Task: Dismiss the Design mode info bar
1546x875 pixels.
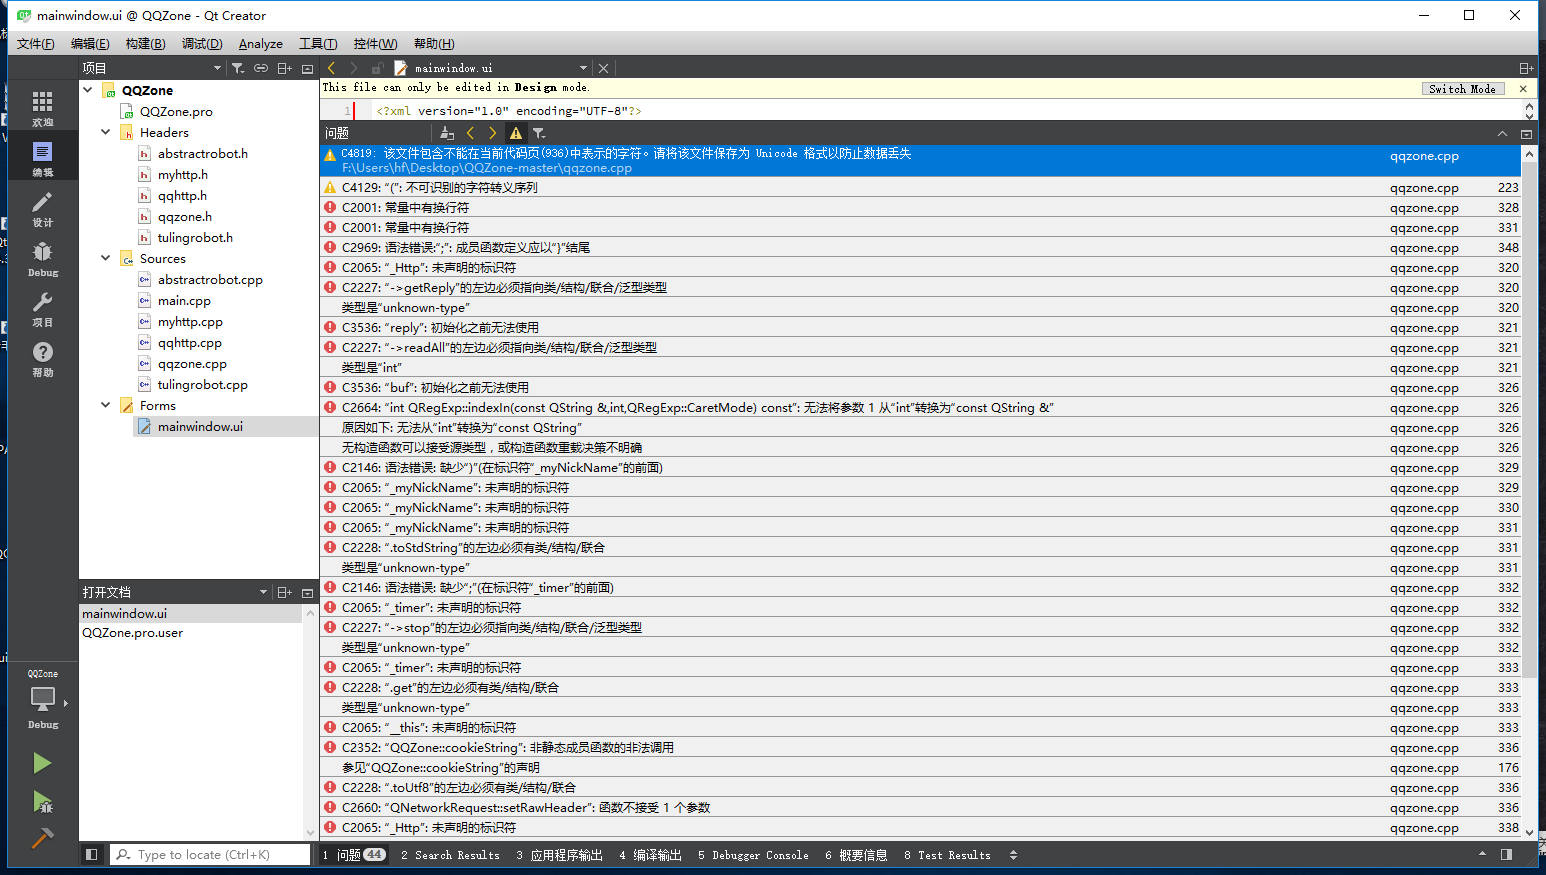Action: point(1523,89)
